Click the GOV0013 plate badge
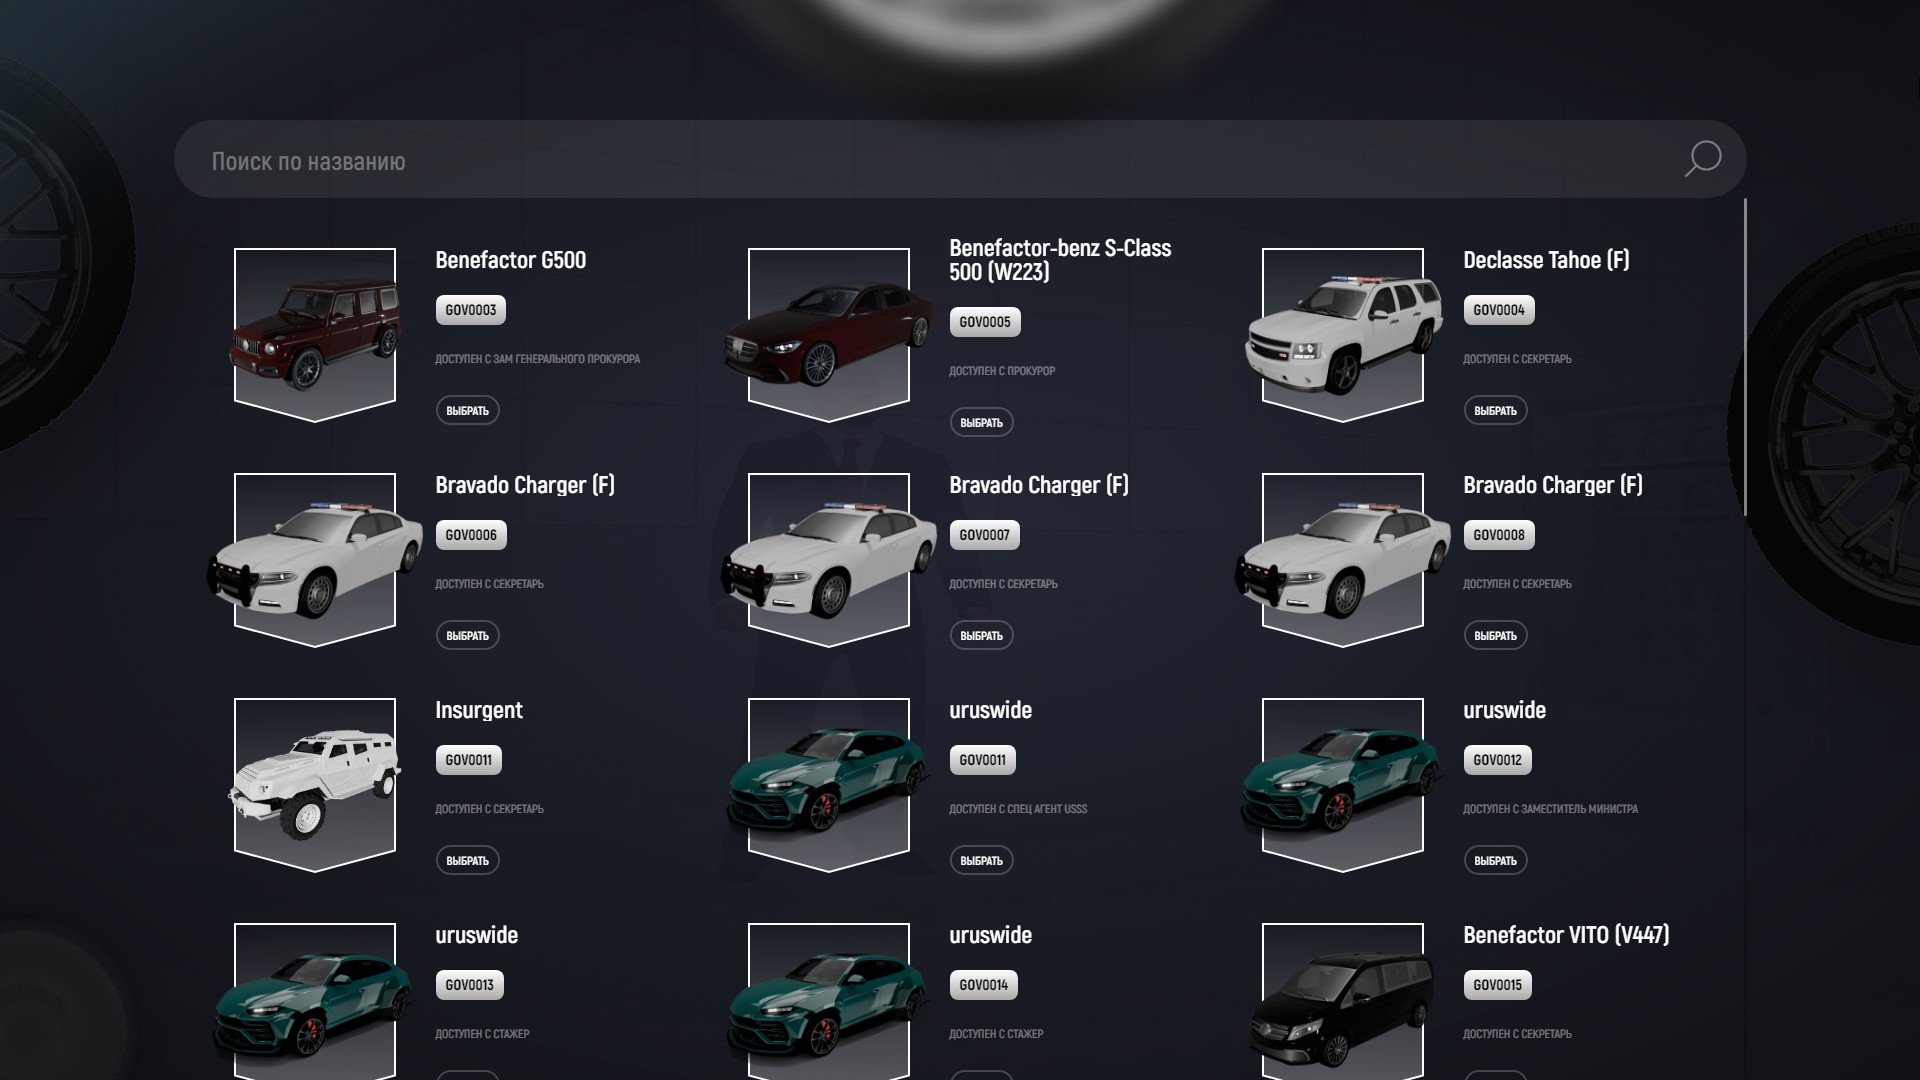The height and width of the screenshot is (1080, 1920). coord(470,985)
